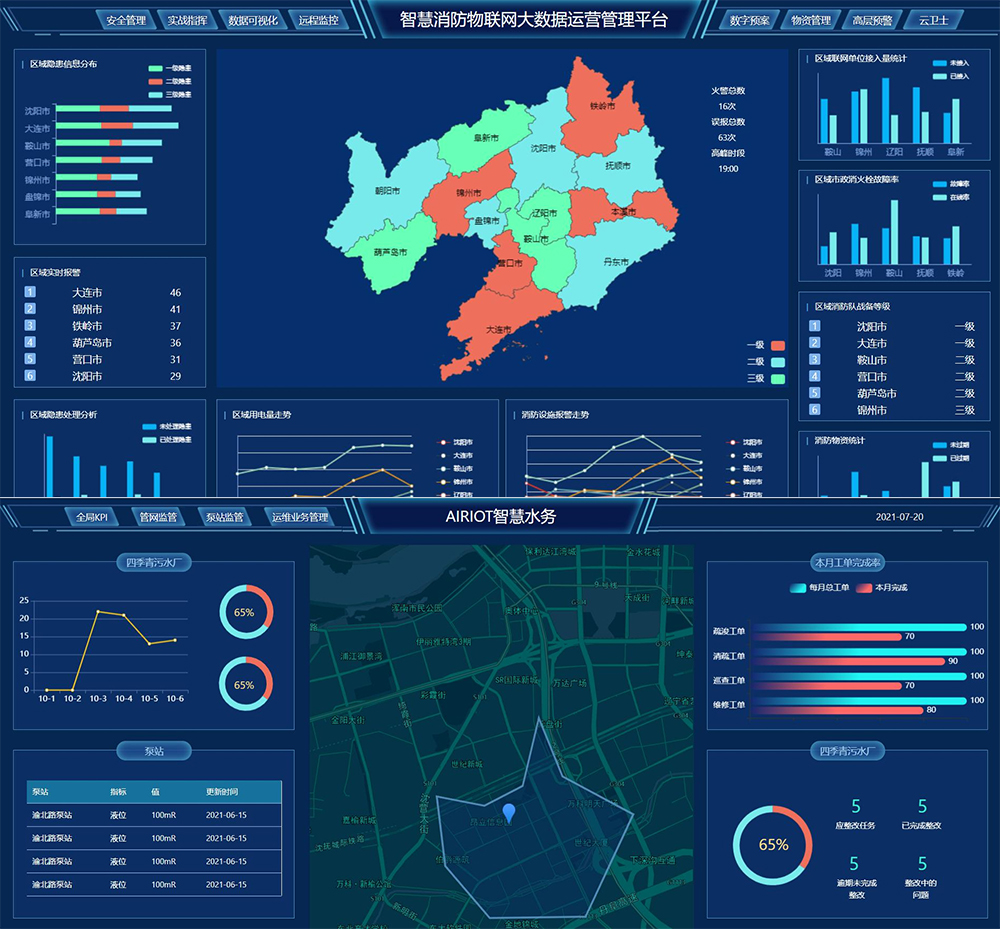Click rank 1 badge in 区域实时报警 list
This screenshot has height=929, width=1000.
point(30,293)
